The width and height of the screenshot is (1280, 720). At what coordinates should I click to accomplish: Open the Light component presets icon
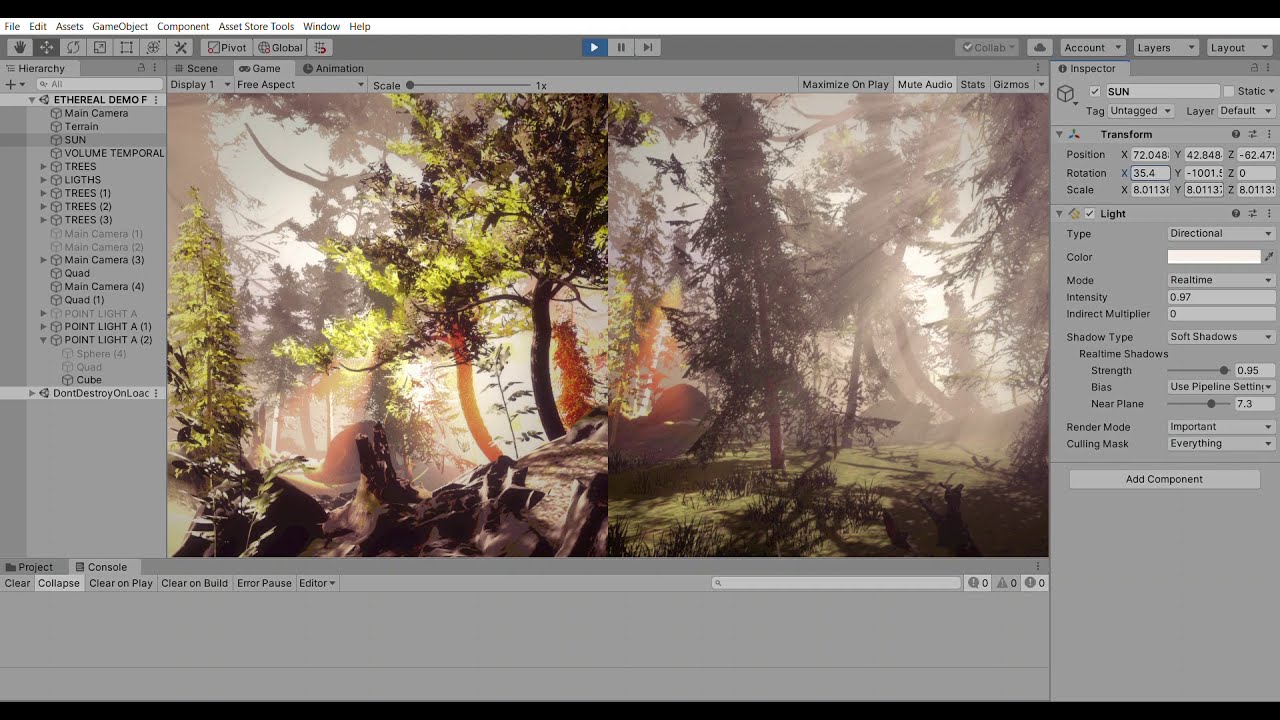tap(1252, 213)
